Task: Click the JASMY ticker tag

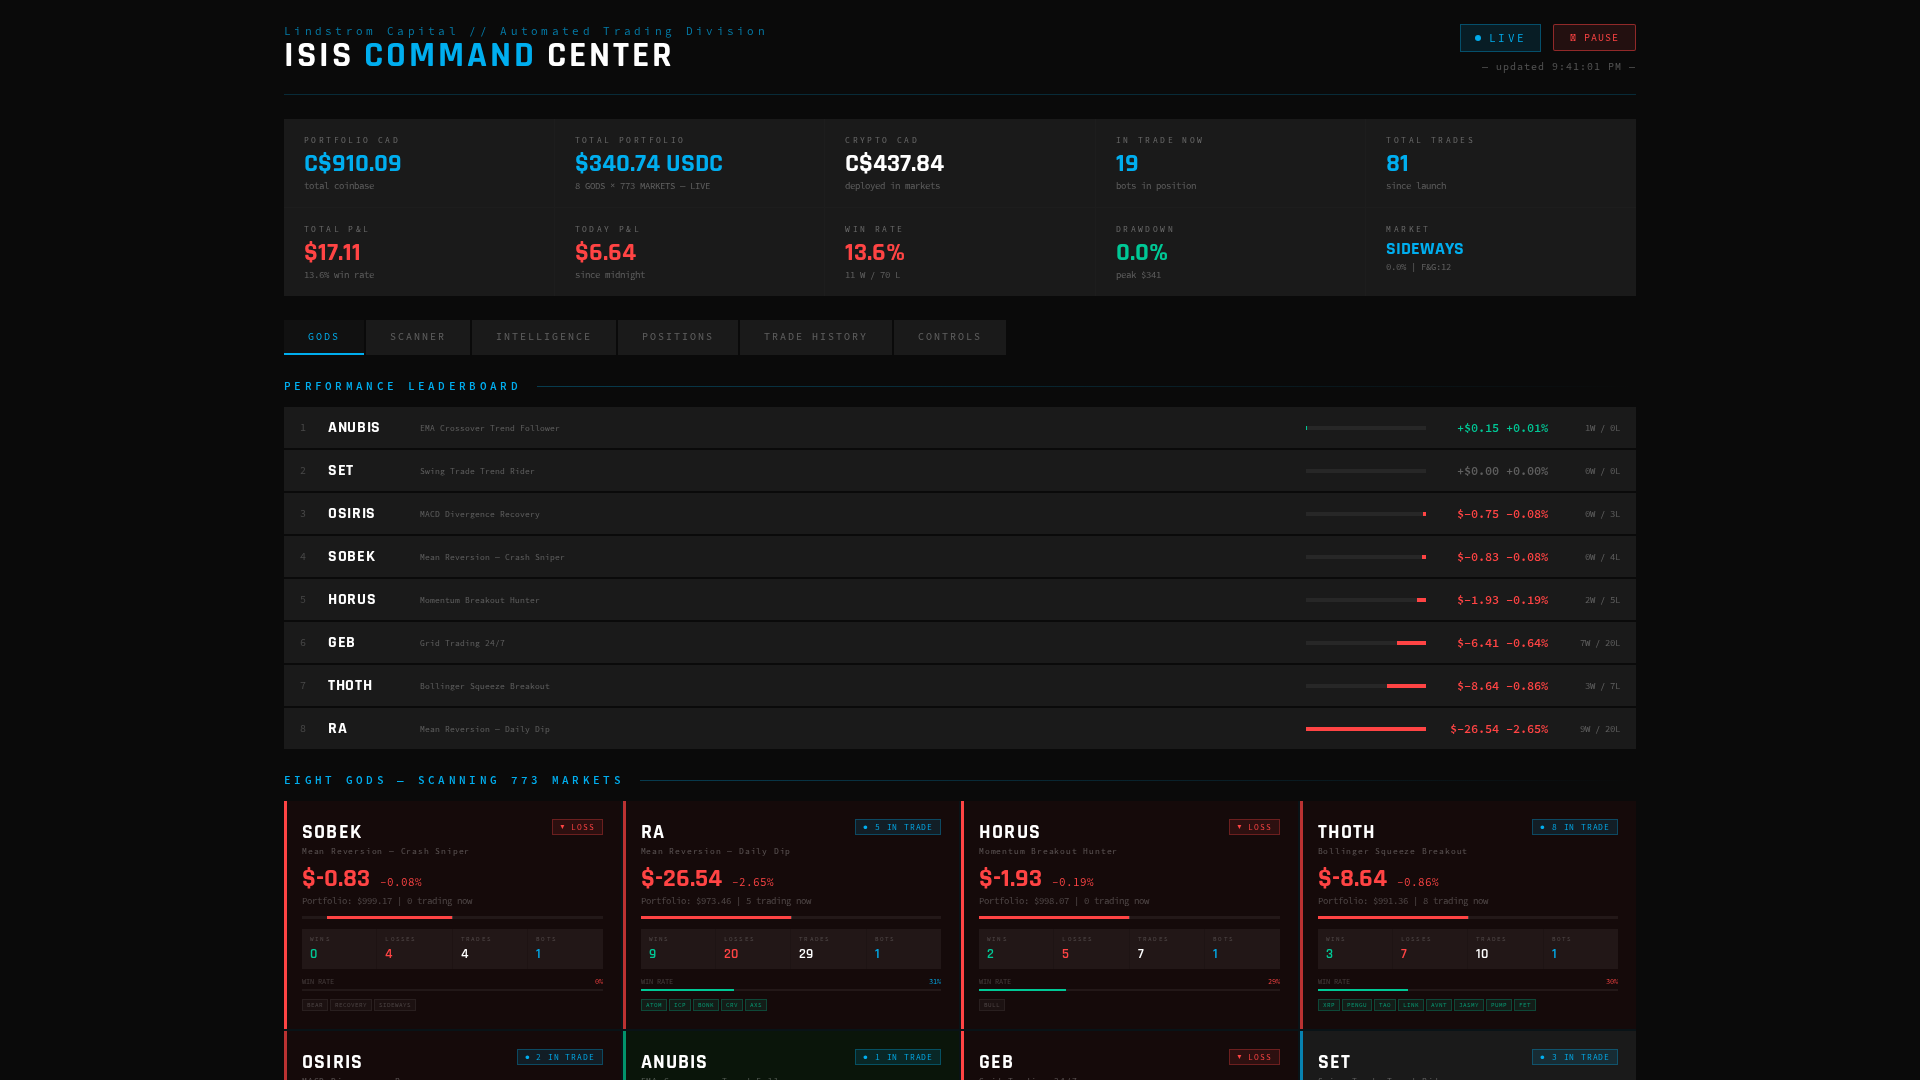Action: click(1469, 1005)
